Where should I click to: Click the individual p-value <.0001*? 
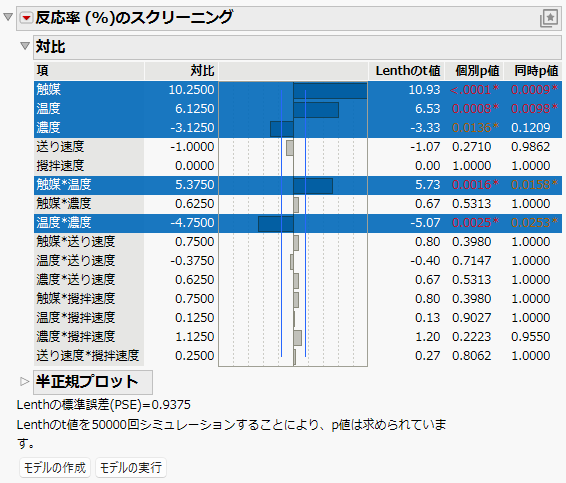(x=474, y=90)
